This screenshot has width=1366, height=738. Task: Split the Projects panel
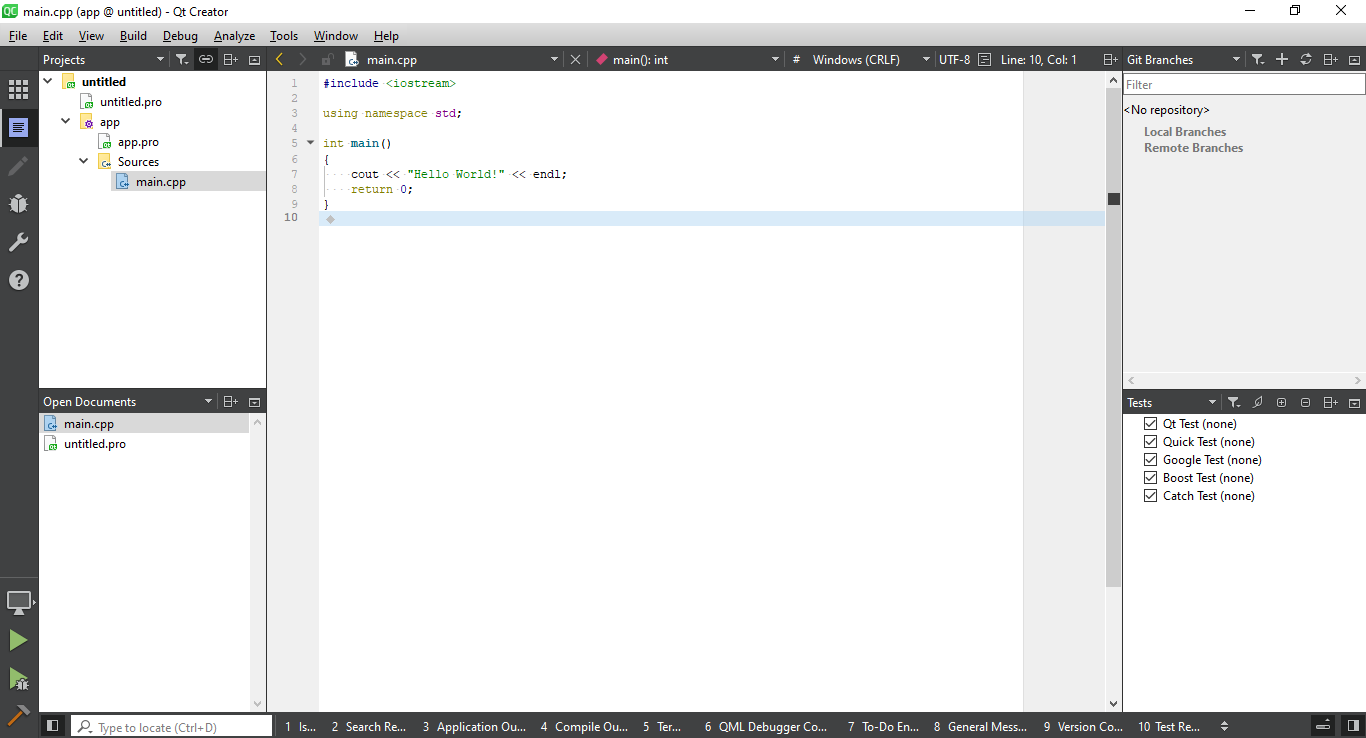pos(230,60)
